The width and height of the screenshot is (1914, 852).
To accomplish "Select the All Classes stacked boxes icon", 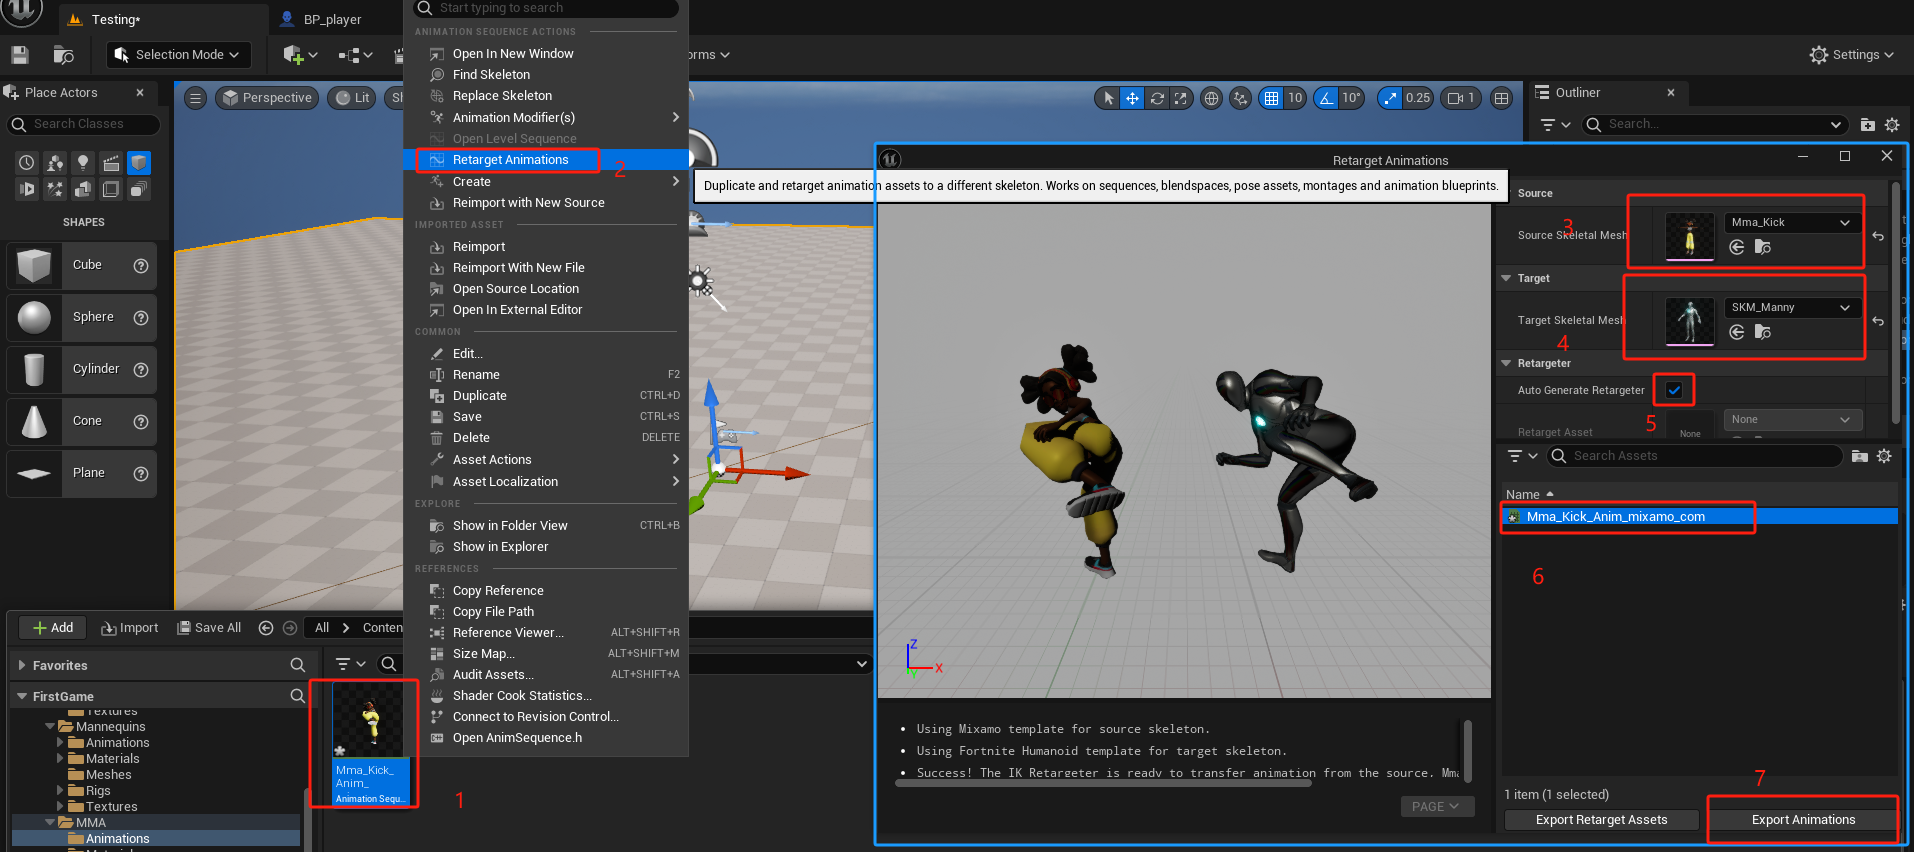I will 139,189.
